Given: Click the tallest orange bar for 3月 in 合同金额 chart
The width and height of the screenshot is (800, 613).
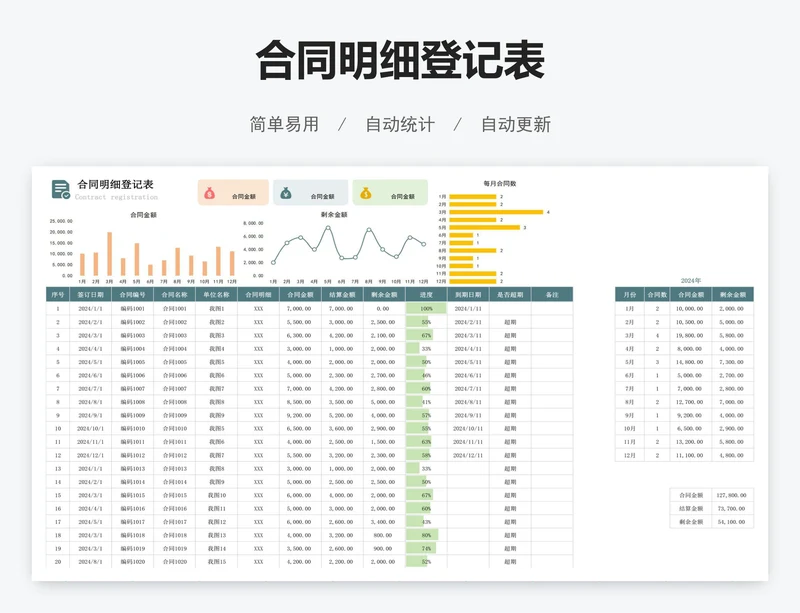Looking at the screenshot, I should click(109, 254).
